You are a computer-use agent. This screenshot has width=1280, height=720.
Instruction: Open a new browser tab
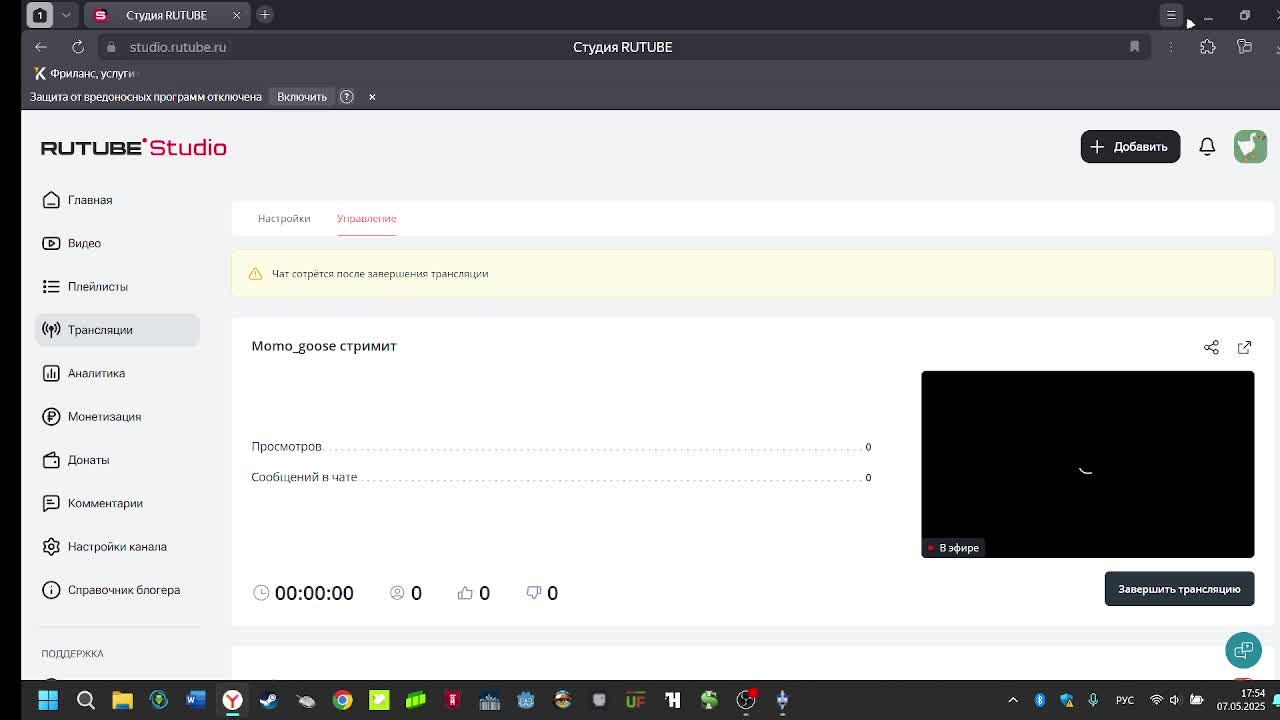[265, 15]
